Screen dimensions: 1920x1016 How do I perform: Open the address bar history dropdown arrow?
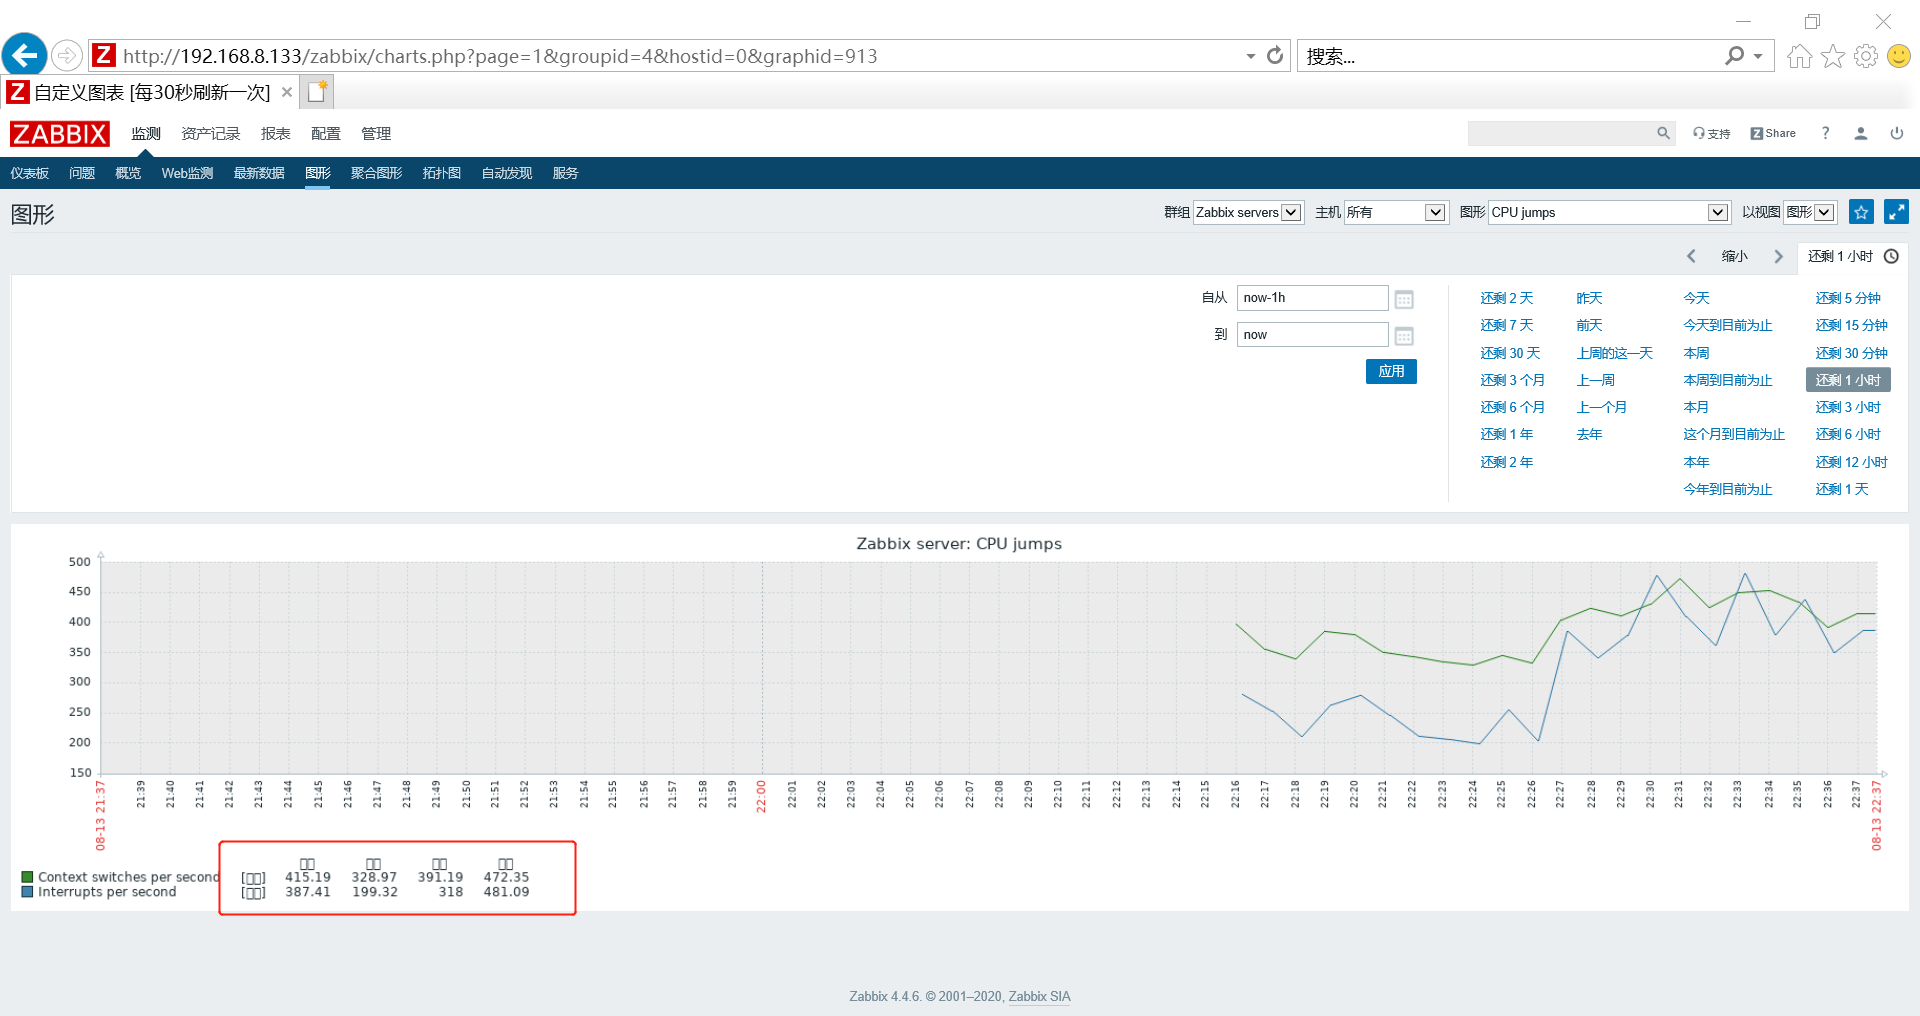[x=1250, y=56]
